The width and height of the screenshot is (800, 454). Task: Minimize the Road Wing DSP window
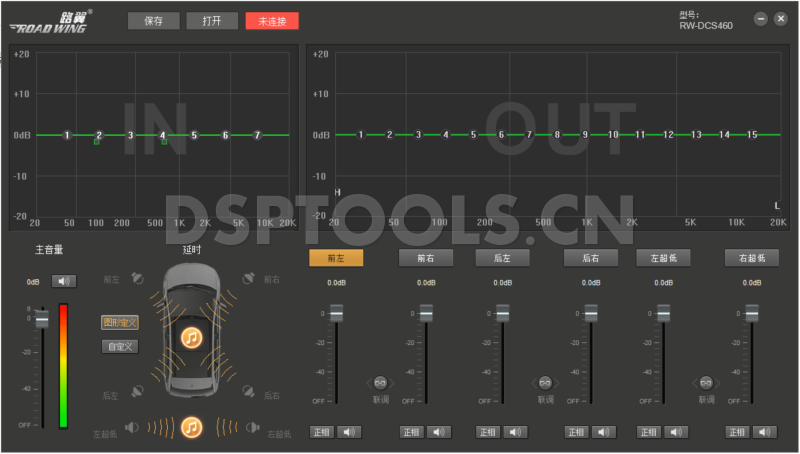[x=761, y=19]
